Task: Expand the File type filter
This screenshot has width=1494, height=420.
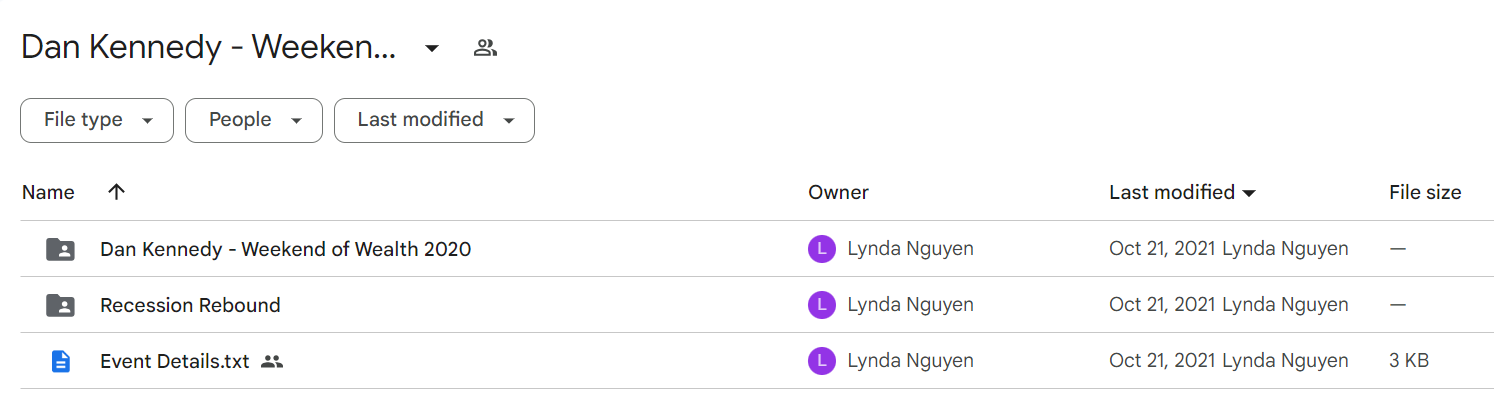Action: (97, 120)
